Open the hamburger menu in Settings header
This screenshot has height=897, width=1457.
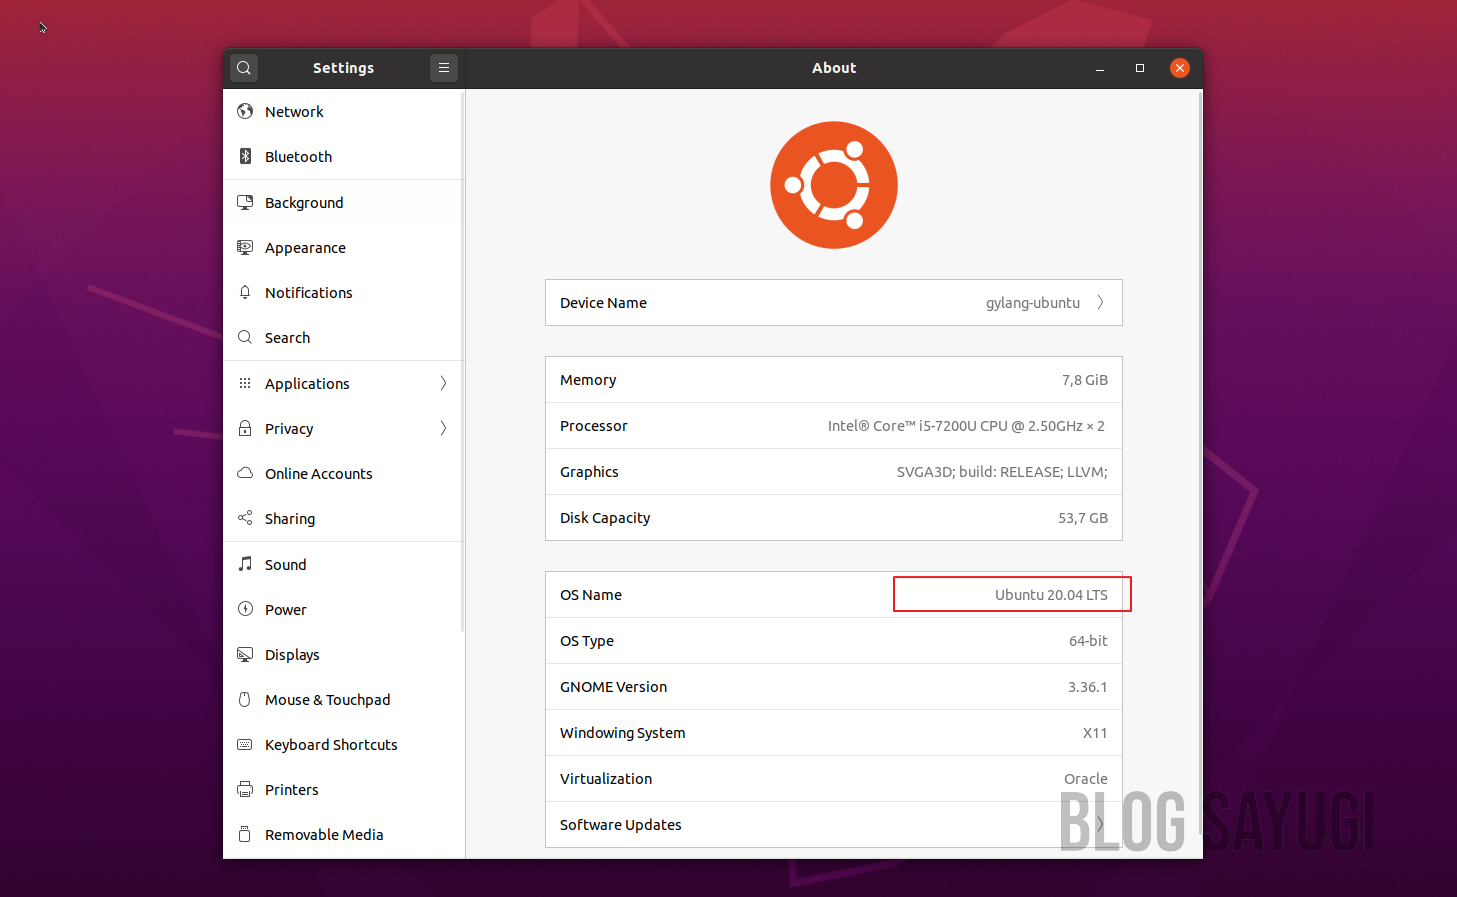(x=444, y=68)
